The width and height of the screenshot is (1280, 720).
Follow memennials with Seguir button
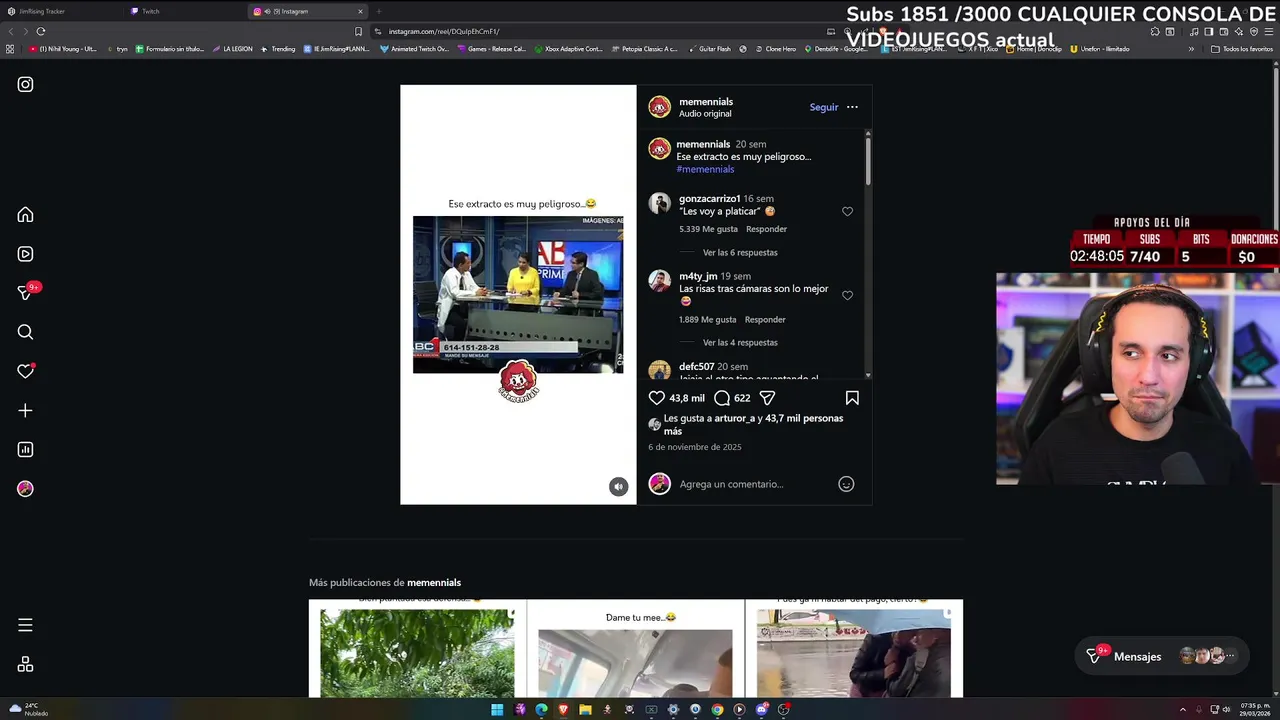pyautogui.click(x=824, y=107)
